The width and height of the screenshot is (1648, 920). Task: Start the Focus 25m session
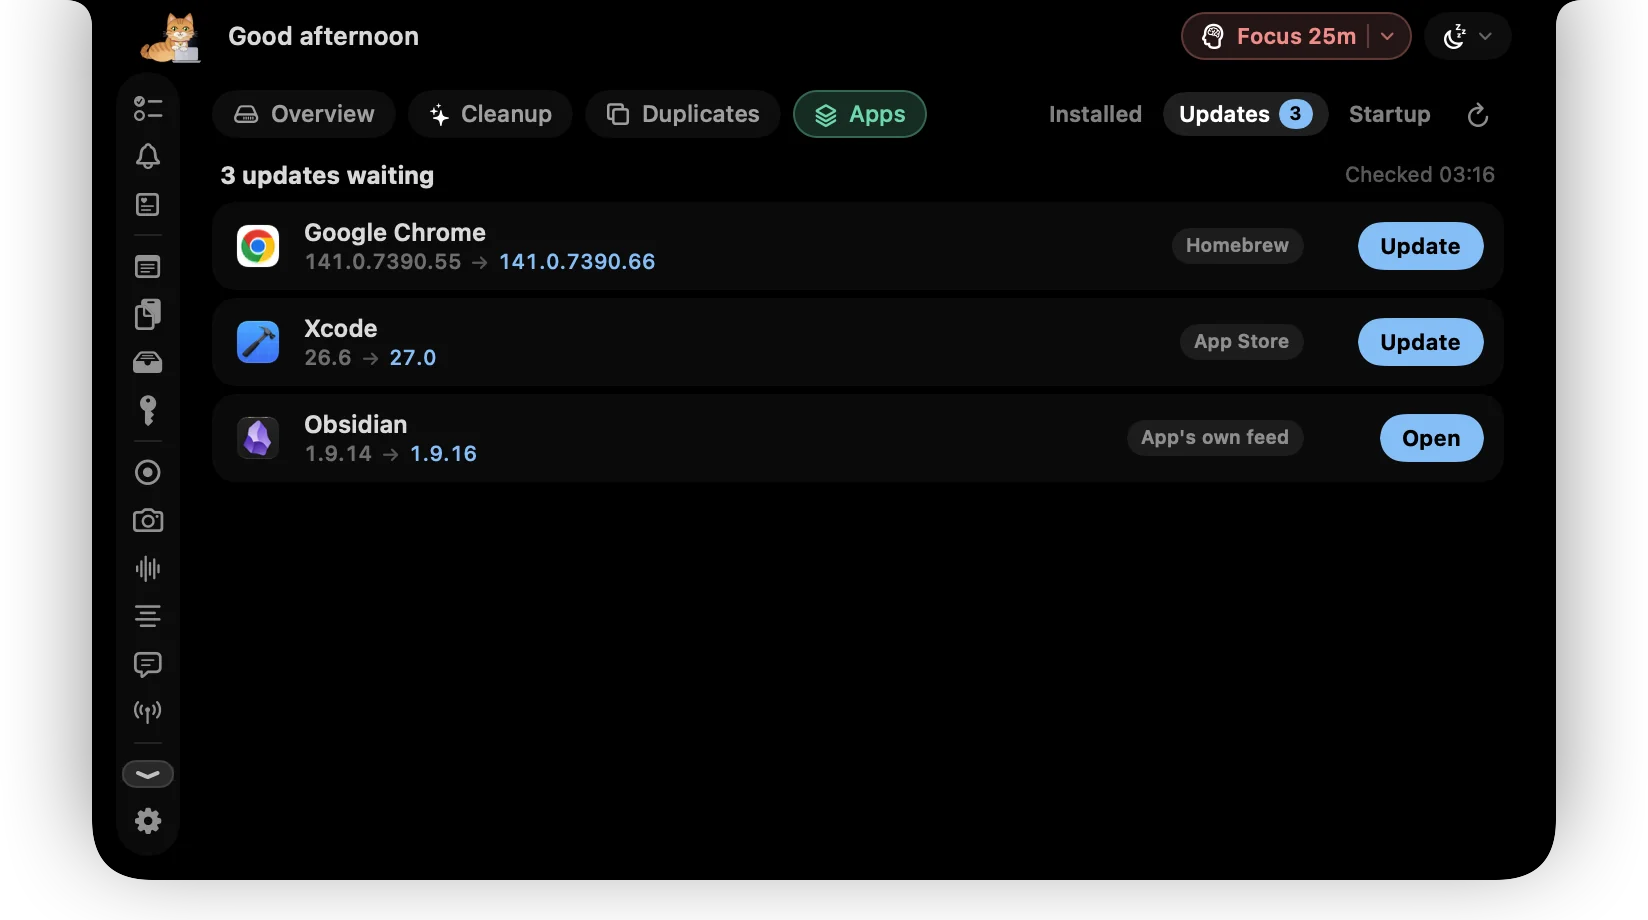(1279, 36)
